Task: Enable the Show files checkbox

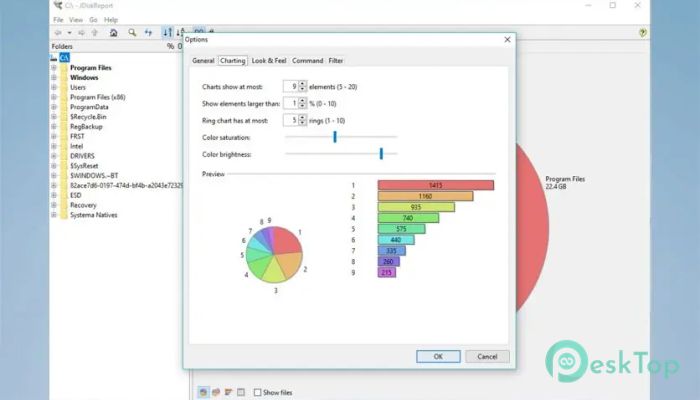Action: 258,392
